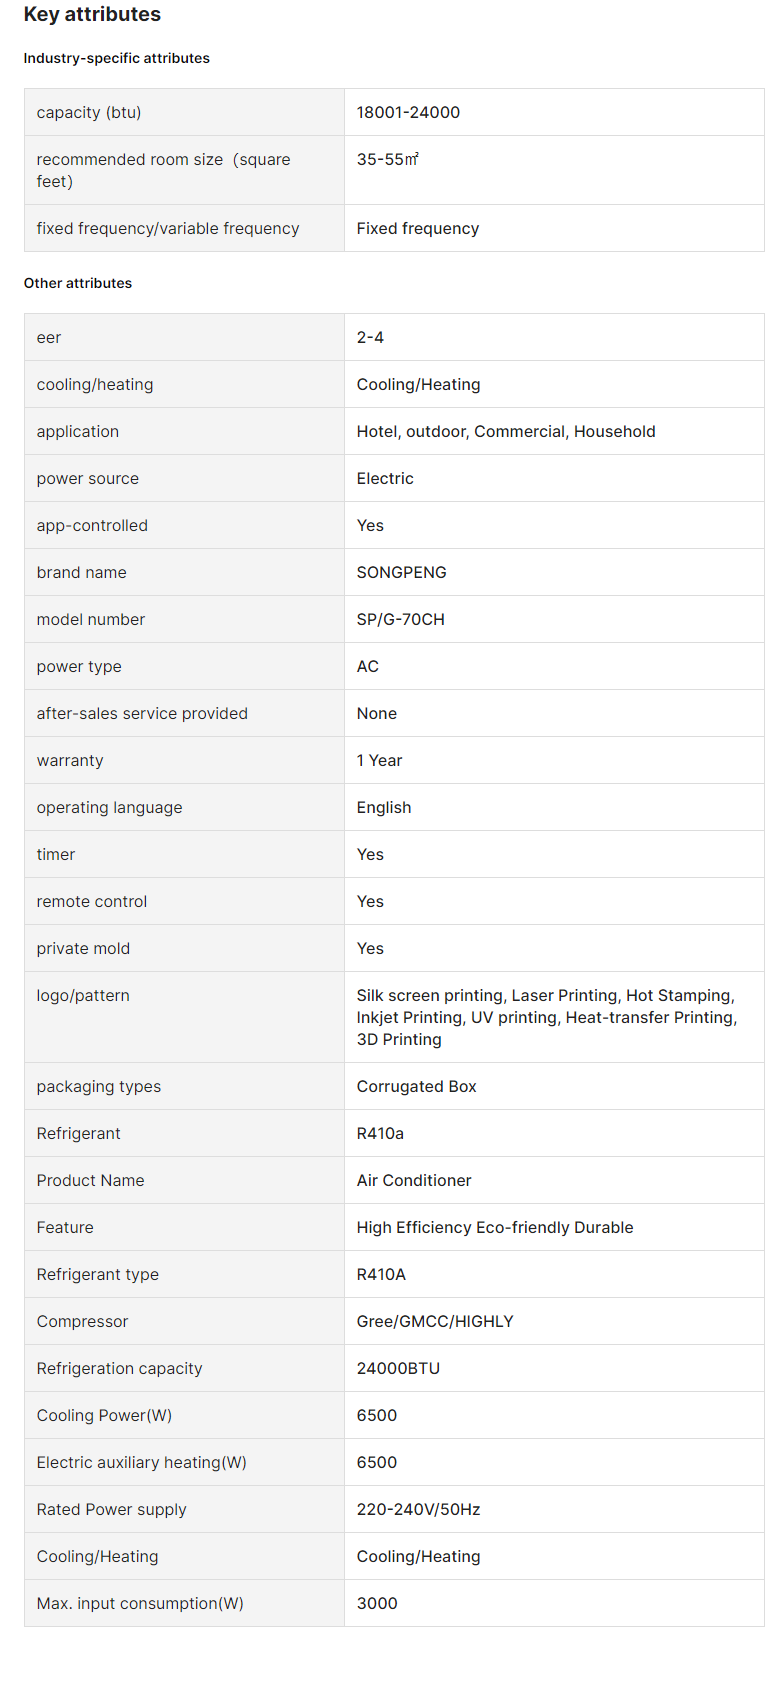The image size is (780, 1689).
Task: Click the capacity (btu) value 18001-24000
Action: (408, 112)
